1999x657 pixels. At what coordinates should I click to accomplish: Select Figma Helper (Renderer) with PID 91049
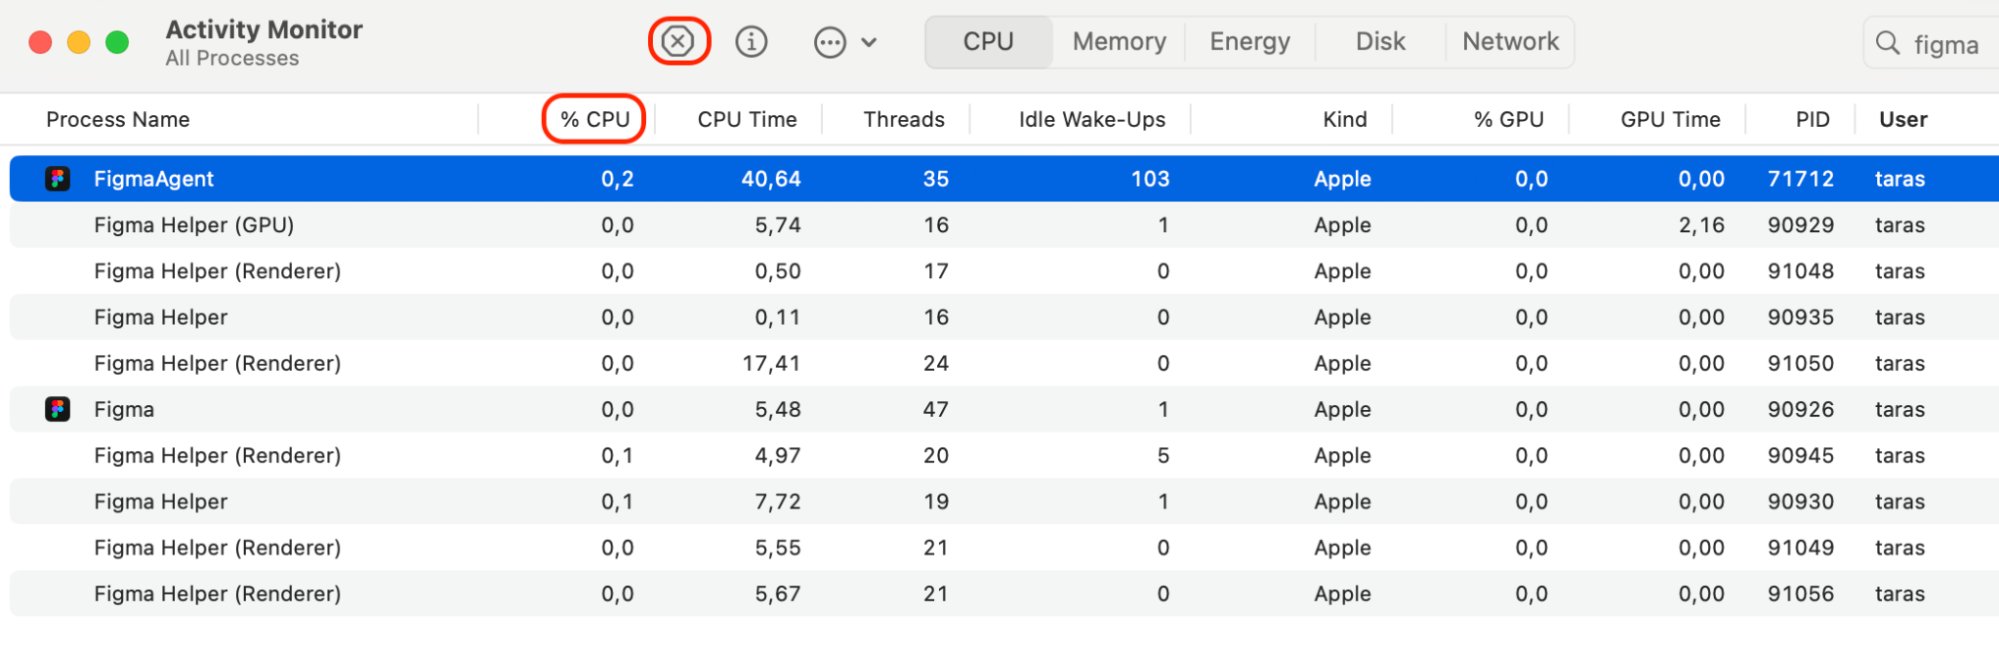click(1004, 547)
